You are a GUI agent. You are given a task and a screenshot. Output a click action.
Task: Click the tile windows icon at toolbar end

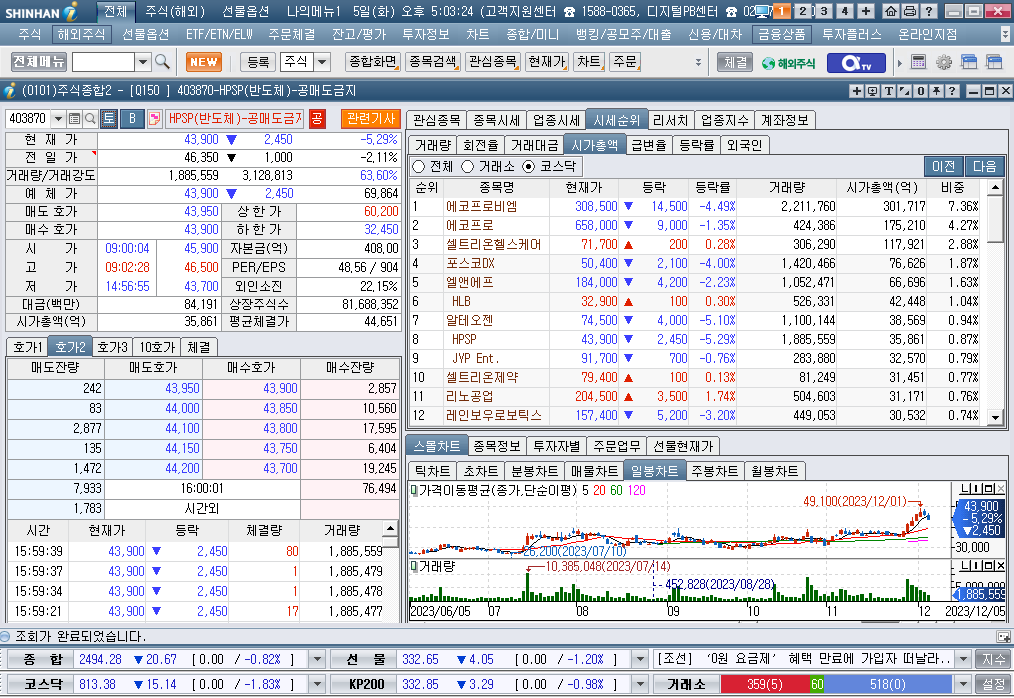pyautogui.click(x=993, y=62)
